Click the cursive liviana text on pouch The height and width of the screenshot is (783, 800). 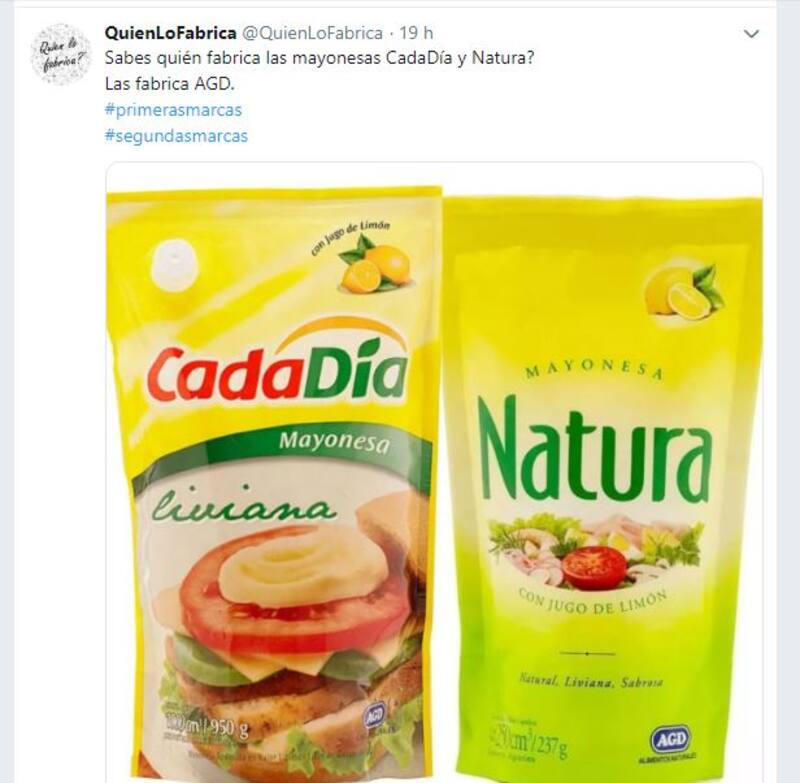246,502
